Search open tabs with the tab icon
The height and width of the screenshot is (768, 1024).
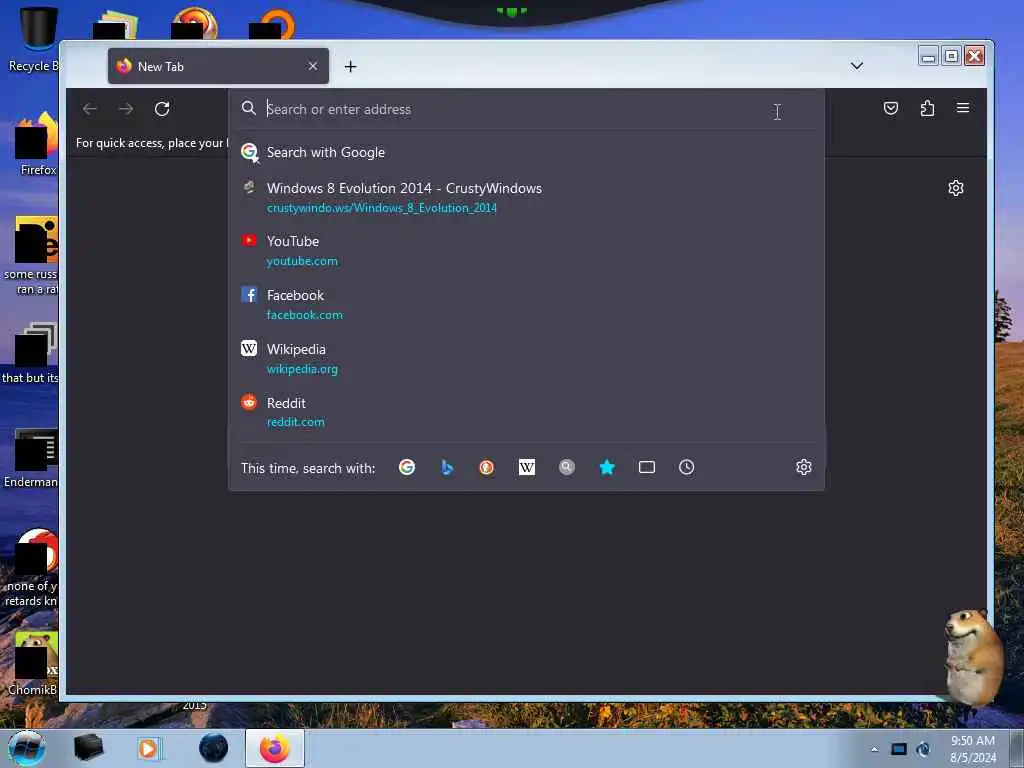pos(647,468)
